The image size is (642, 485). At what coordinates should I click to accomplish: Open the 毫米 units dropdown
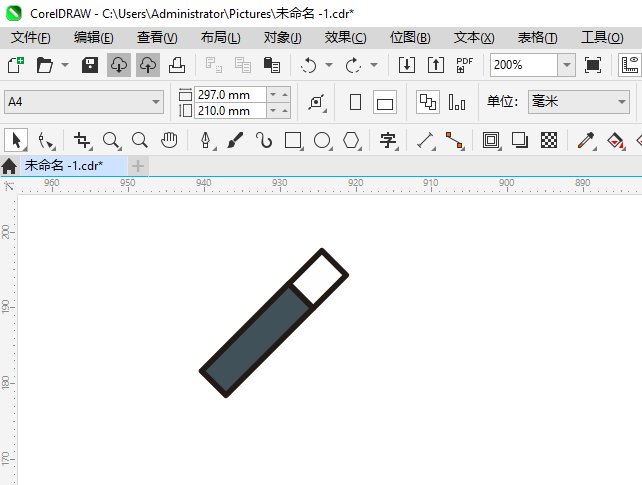coord(579,102)
